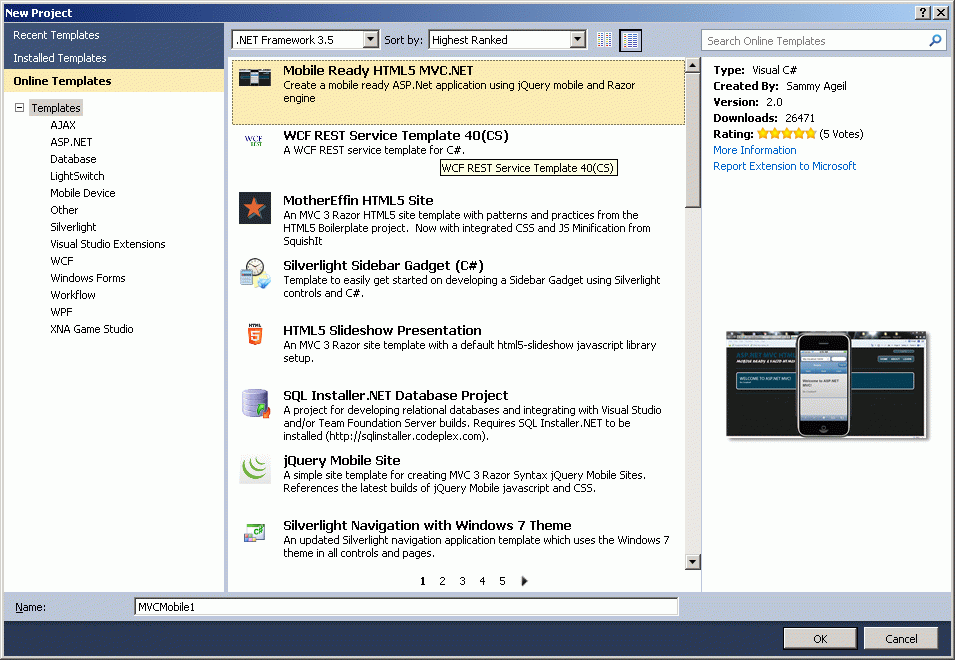This screenshot has width=955, height=660.
Task: Go to results page 2
Action: [x=442, y=581]
